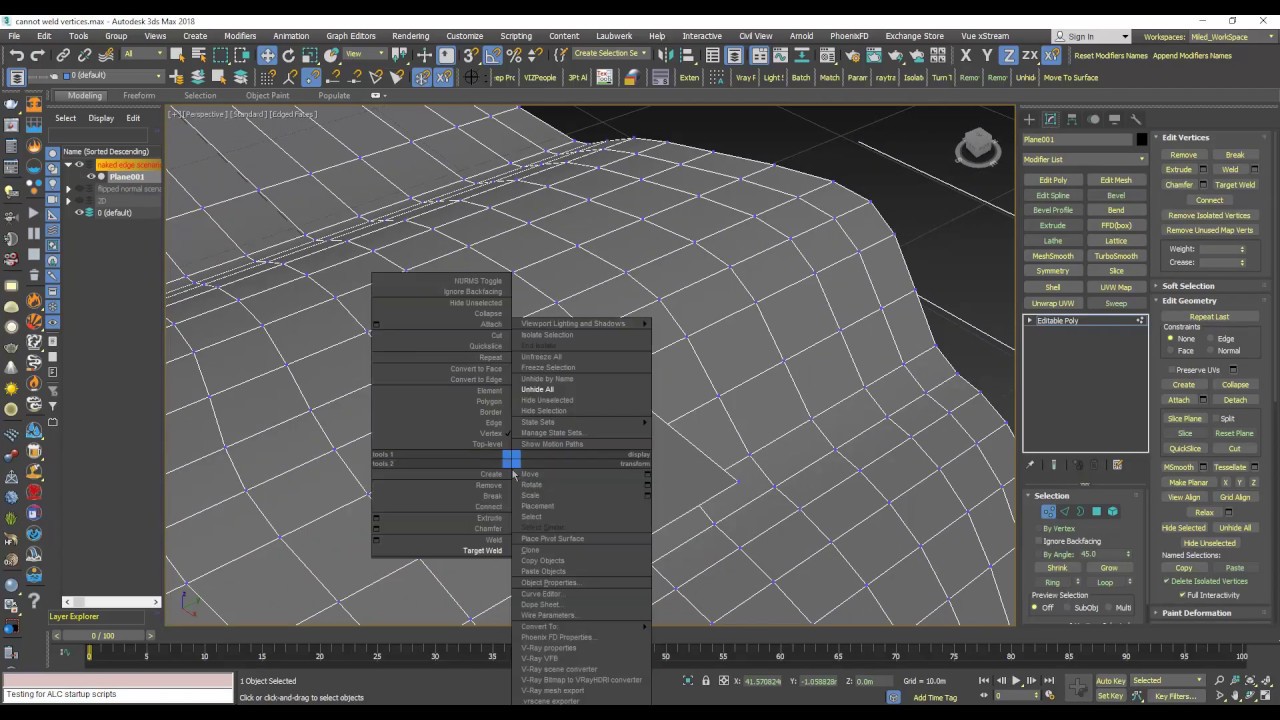1280x720 pixels.
Task: Select Edge sub-object level icon
Action: click(x=1064, y=511)
